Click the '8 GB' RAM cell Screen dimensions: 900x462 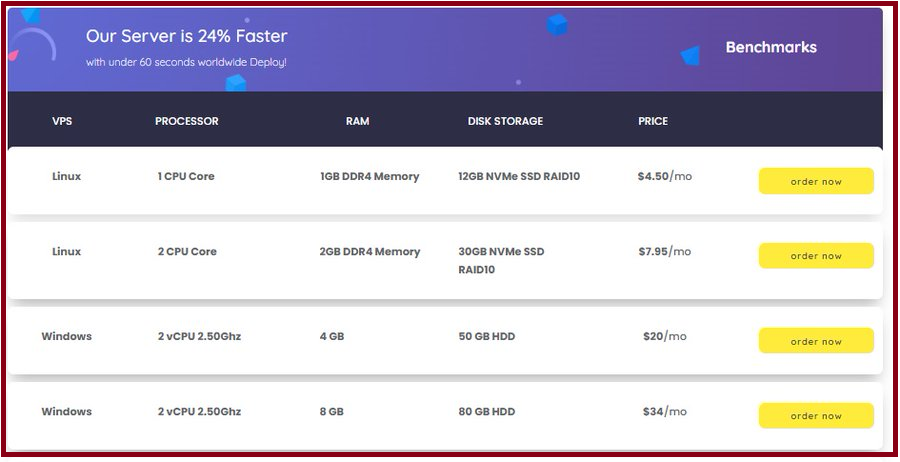[x=332, y=411]
